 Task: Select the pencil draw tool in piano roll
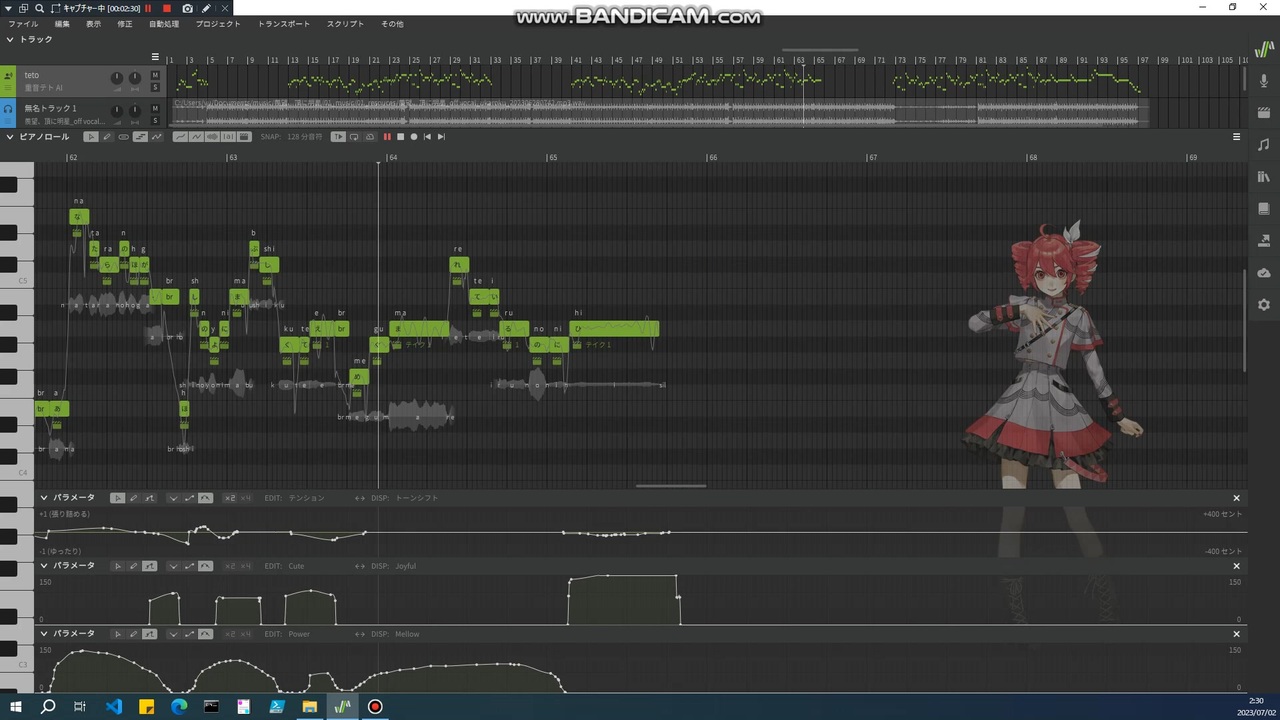[107, 137]
